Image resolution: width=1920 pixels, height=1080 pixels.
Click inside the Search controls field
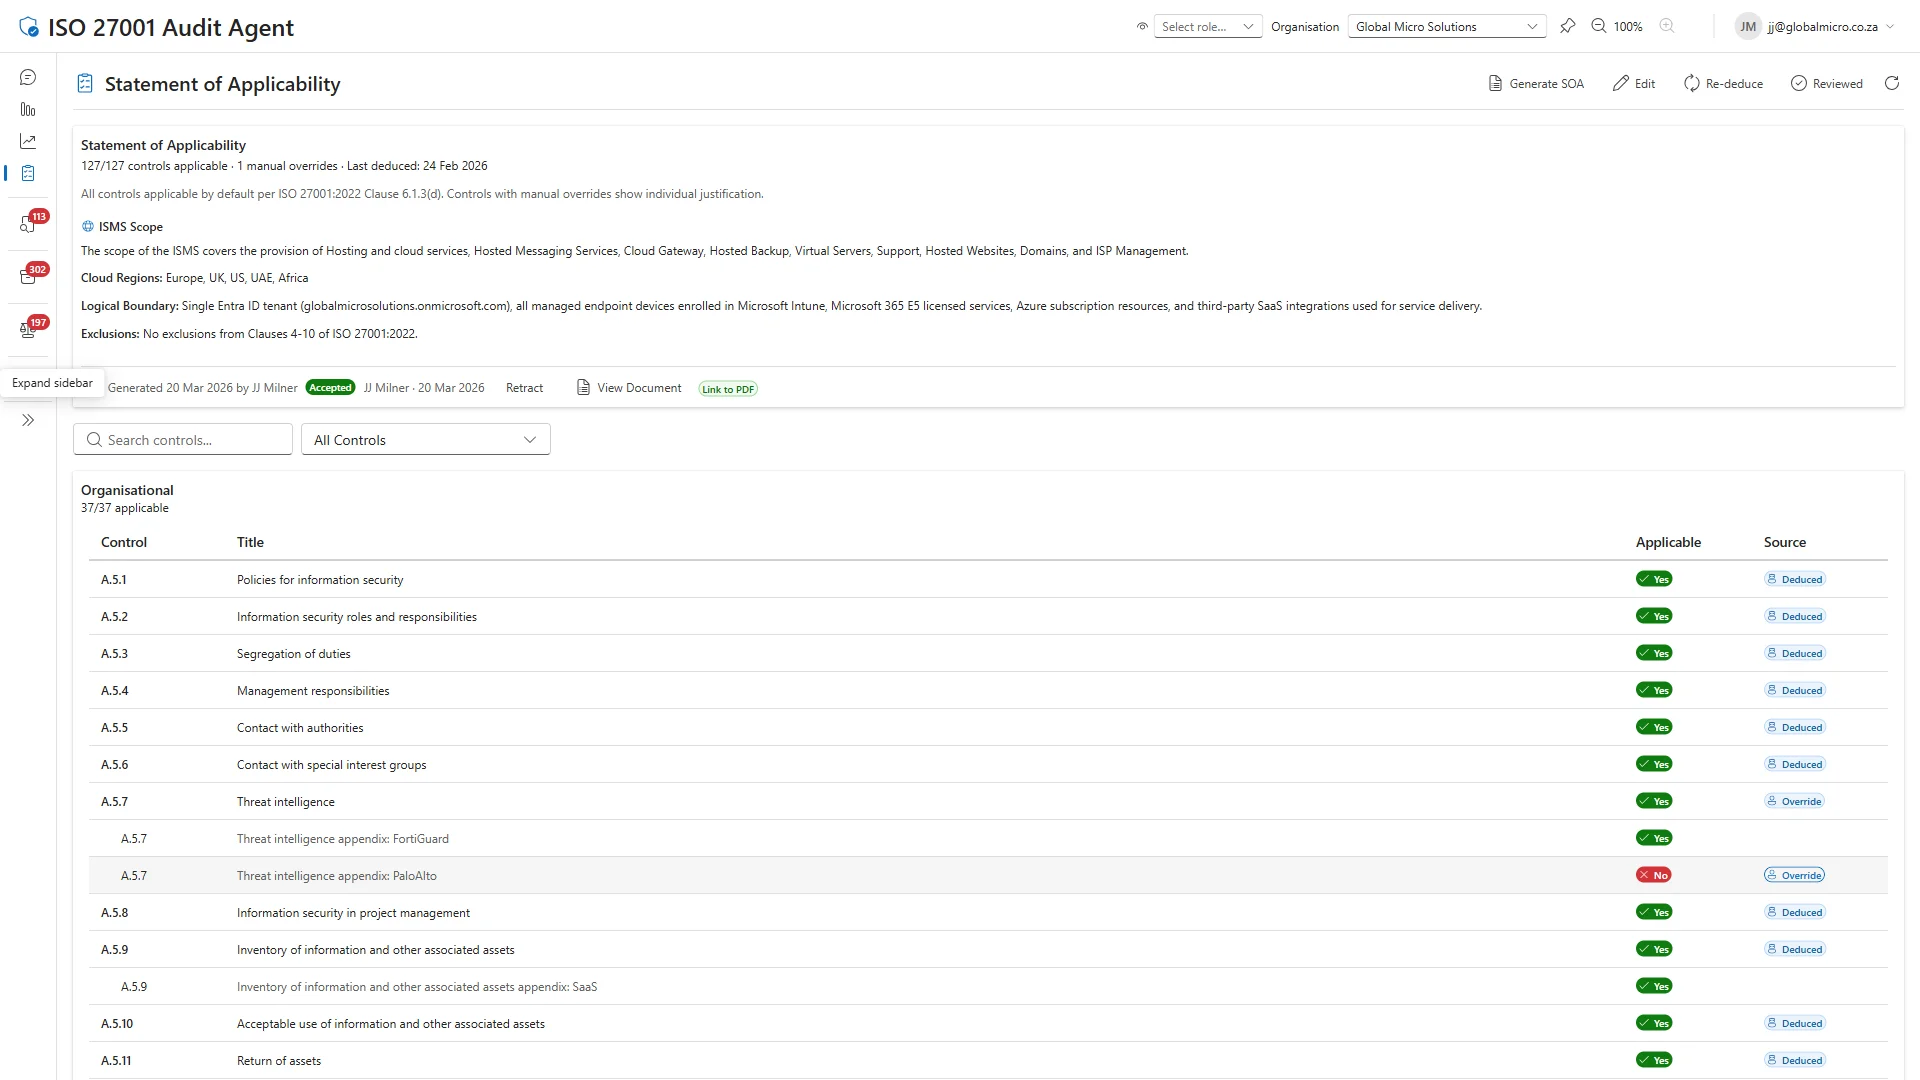(x=182, y=439)
